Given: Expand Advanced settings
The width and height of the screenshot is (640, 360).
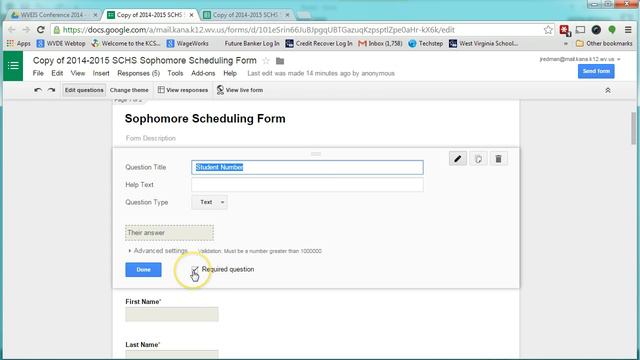Looking at the screenshot, I should click(x=158, y=251).
